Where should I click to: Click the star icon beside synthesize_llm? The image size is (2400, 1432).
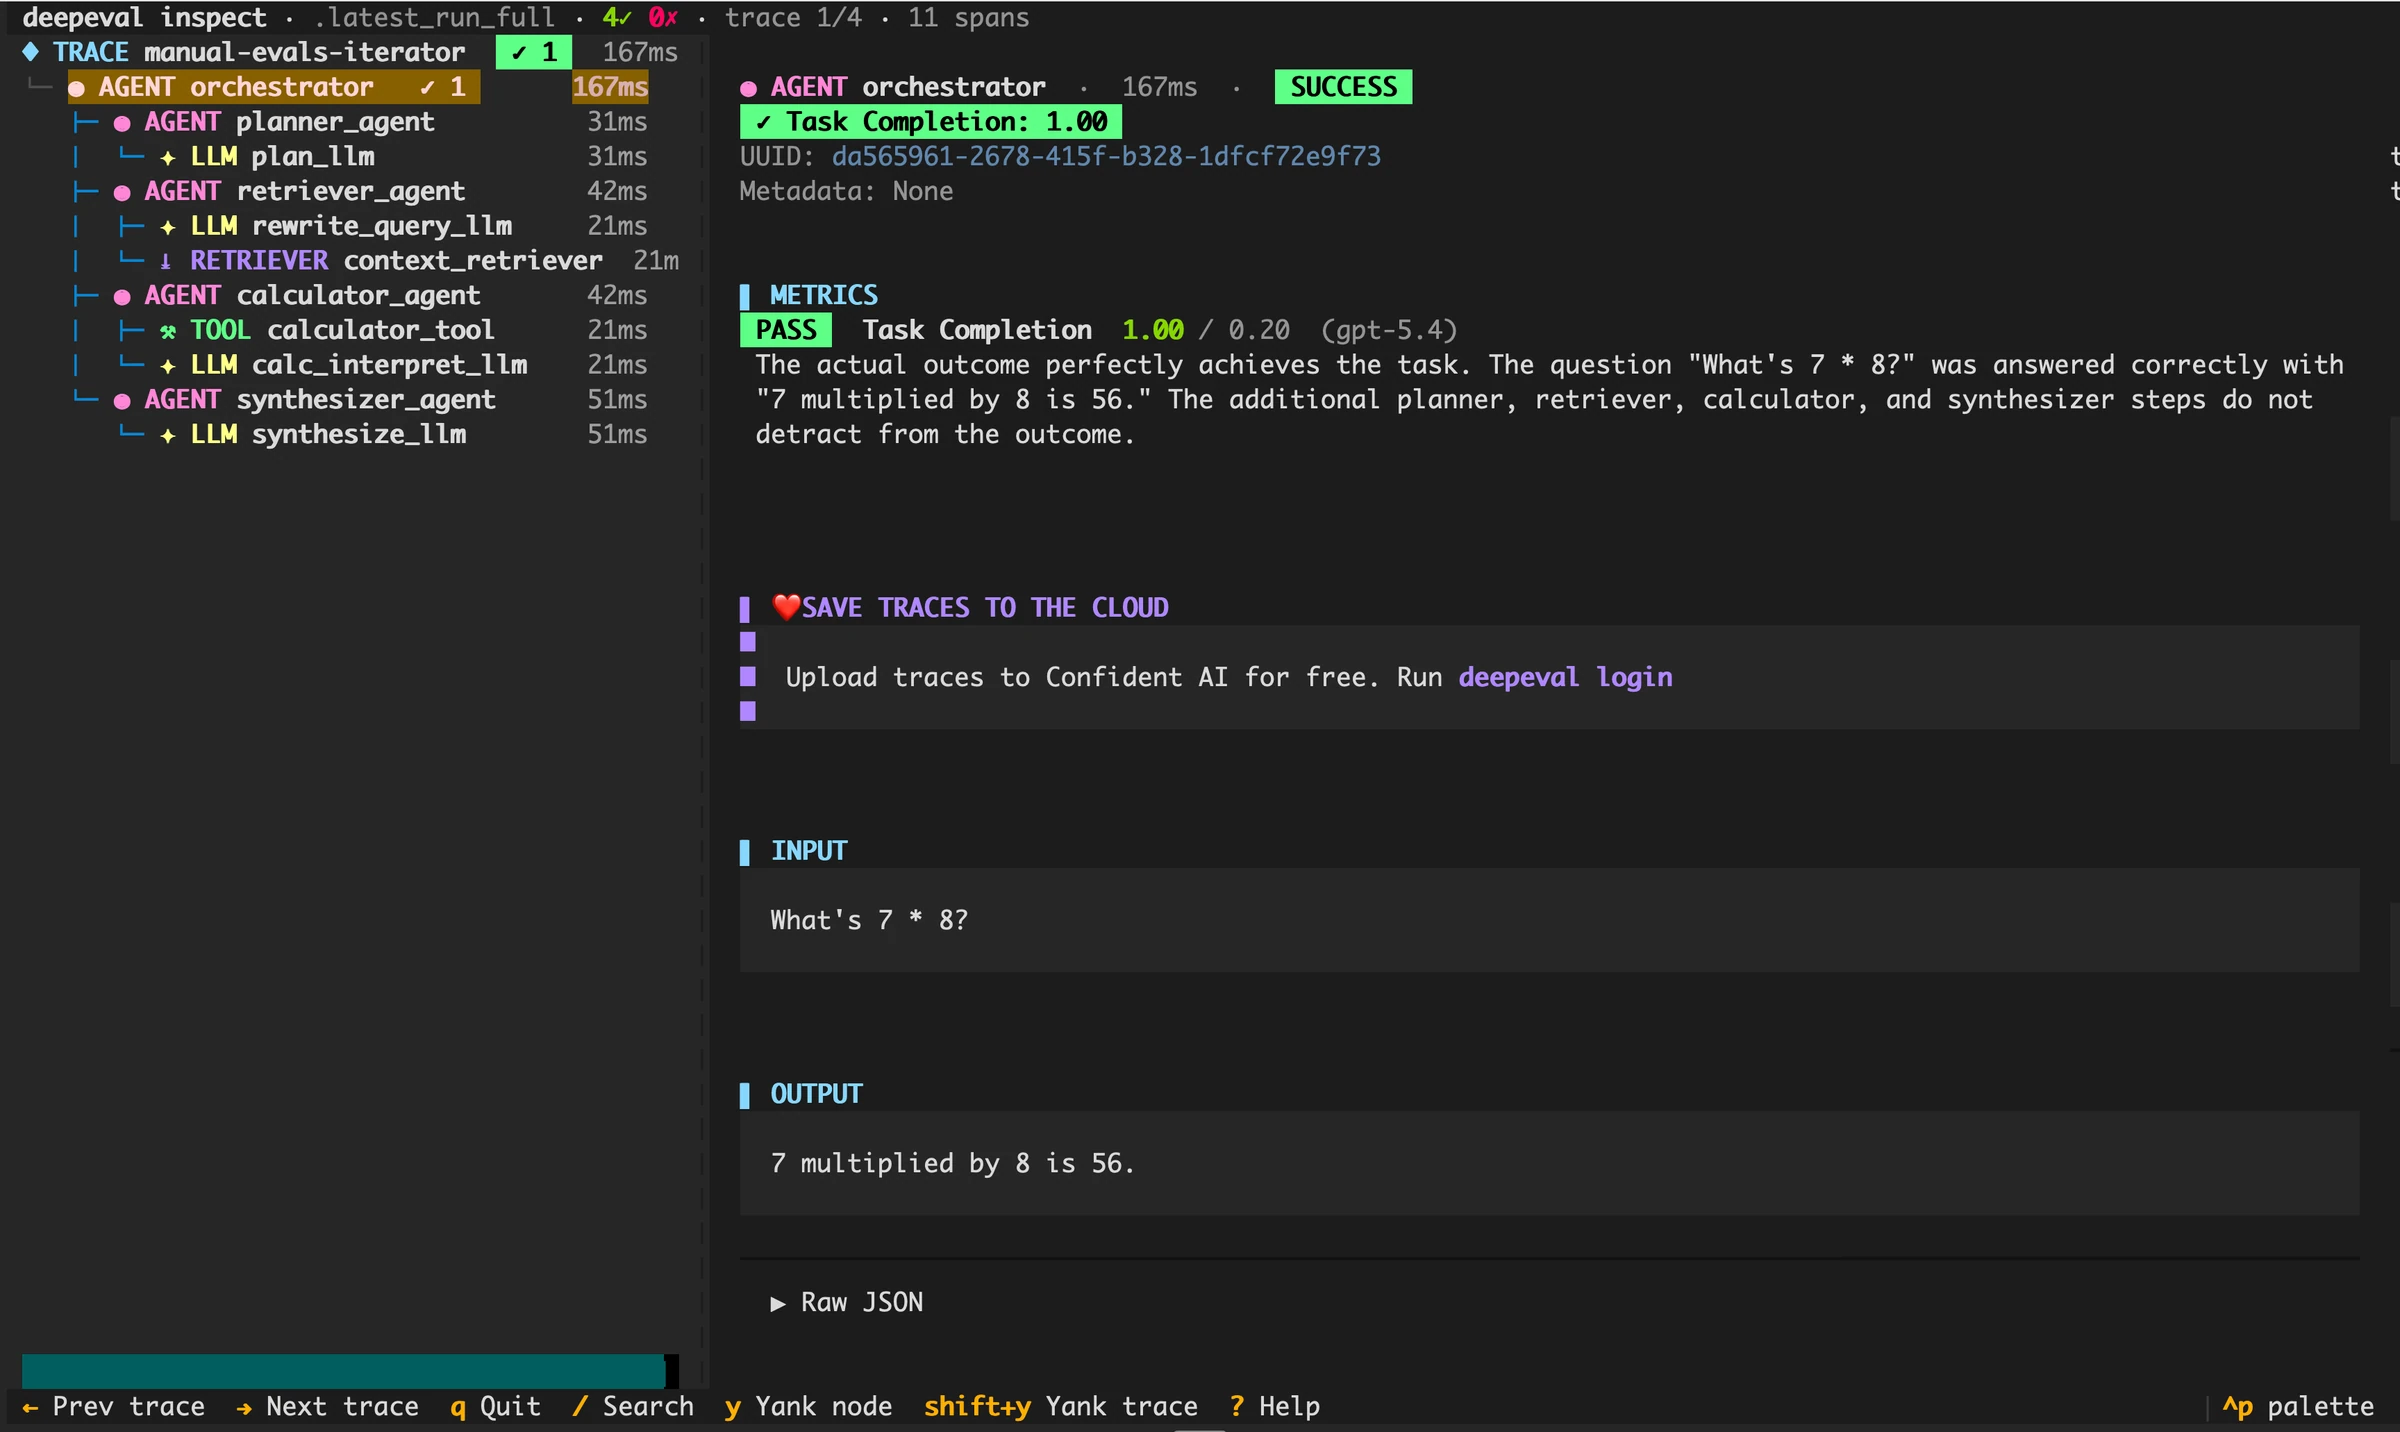coord(168,435)
